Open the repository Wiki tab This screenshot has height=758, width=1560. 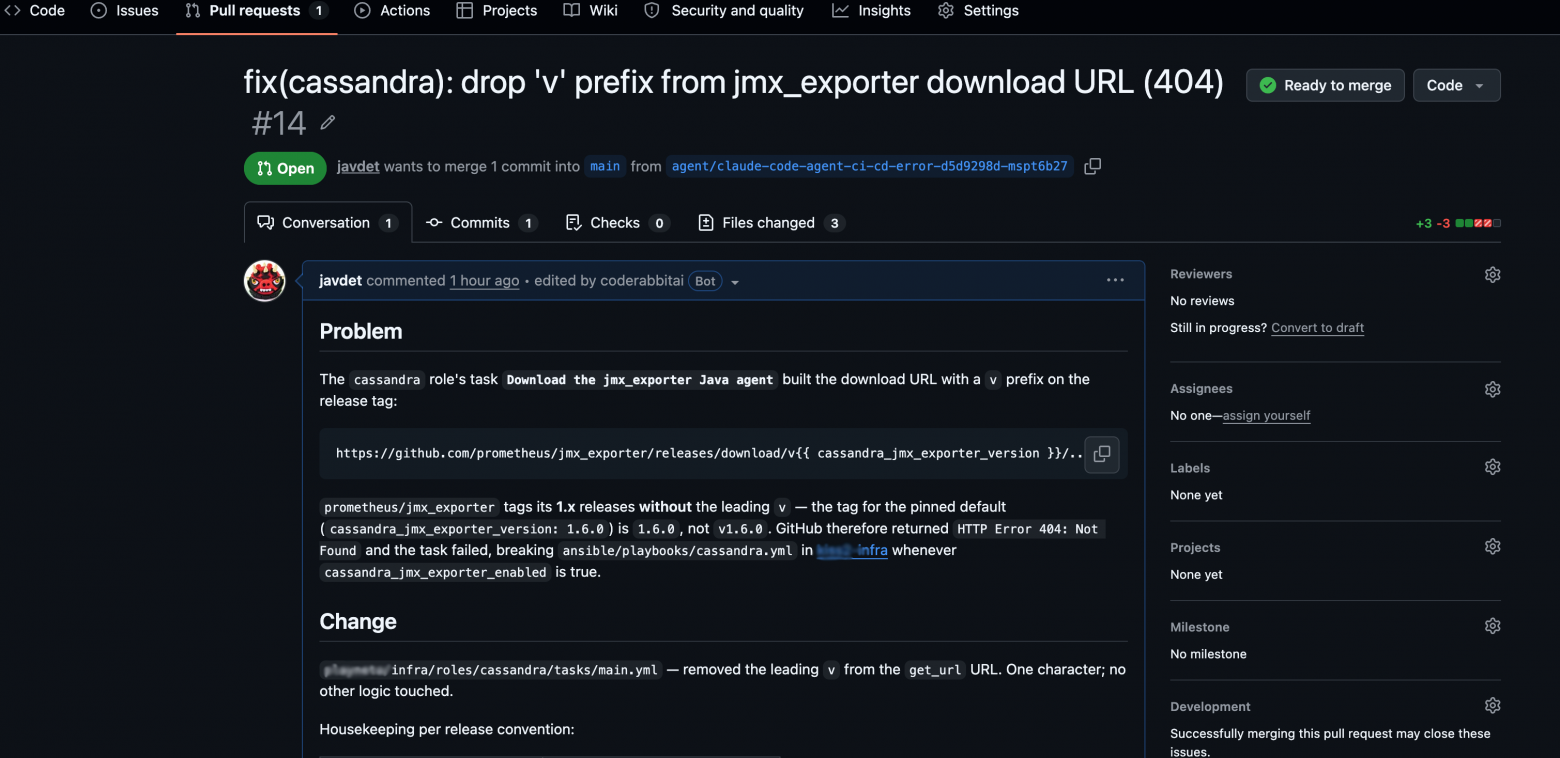coord(590,11)
